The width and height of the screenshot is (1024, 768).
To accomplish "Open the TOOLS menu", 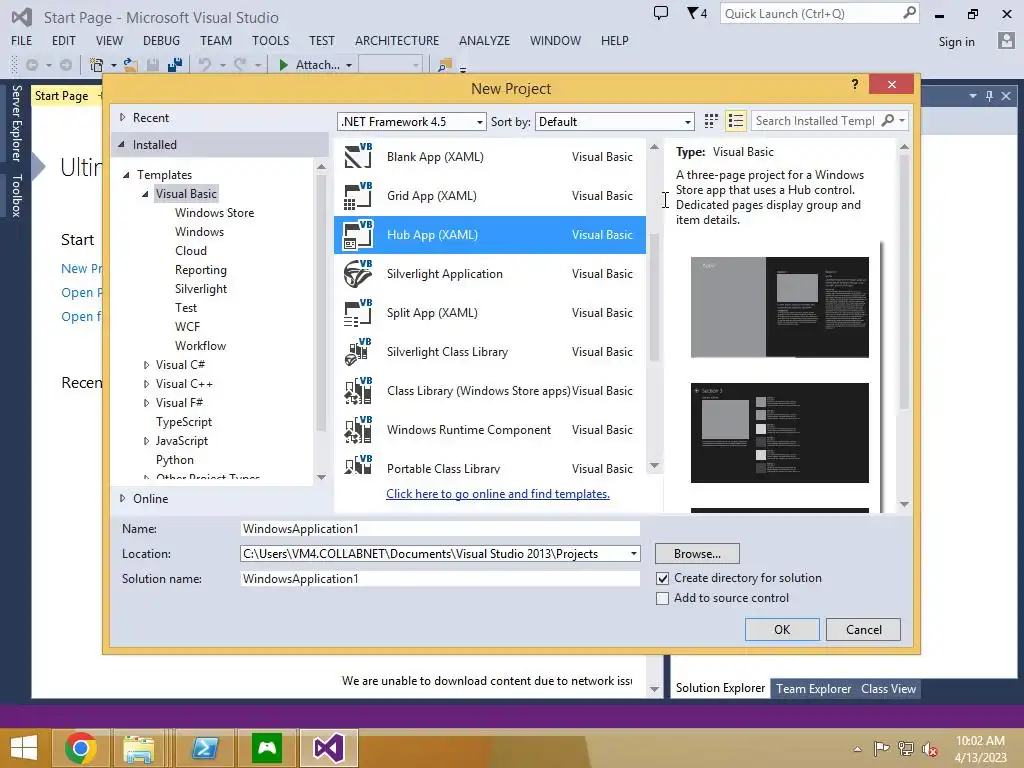I will [270, 40].
